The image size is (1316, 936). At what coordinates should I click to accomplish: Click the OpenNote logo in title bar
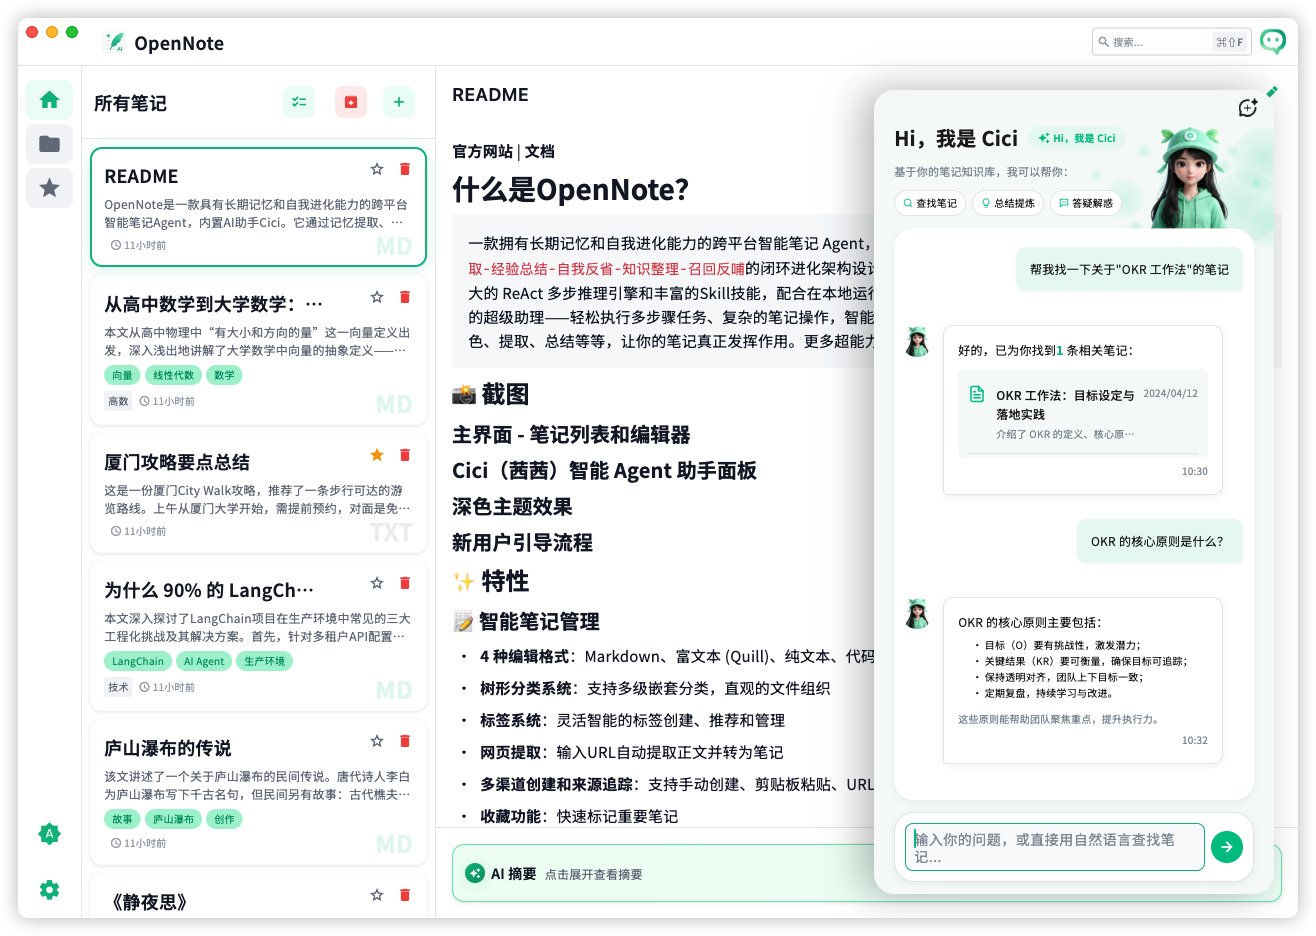(115, 42)
